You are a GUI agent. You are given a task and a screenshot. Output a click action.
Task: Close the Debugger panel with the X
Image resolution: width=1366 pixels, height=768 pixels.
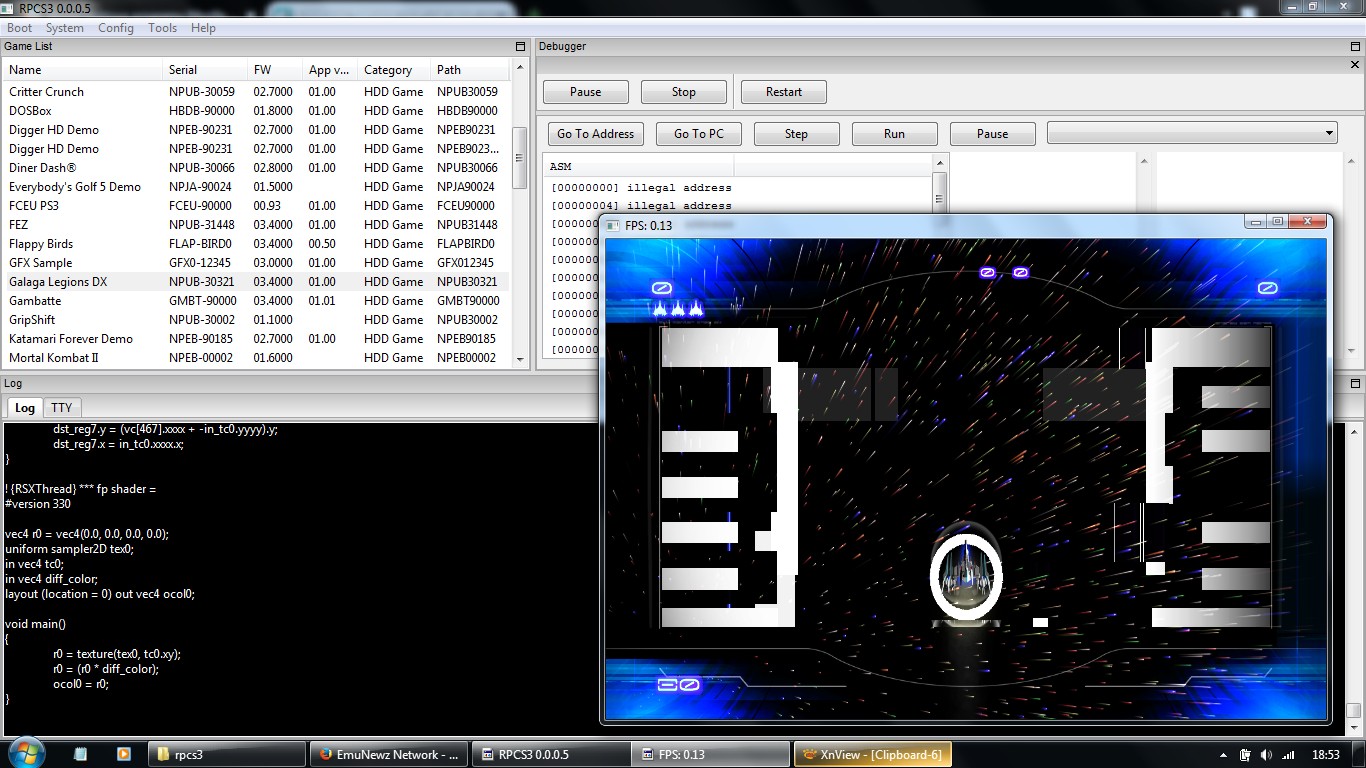1356,65
